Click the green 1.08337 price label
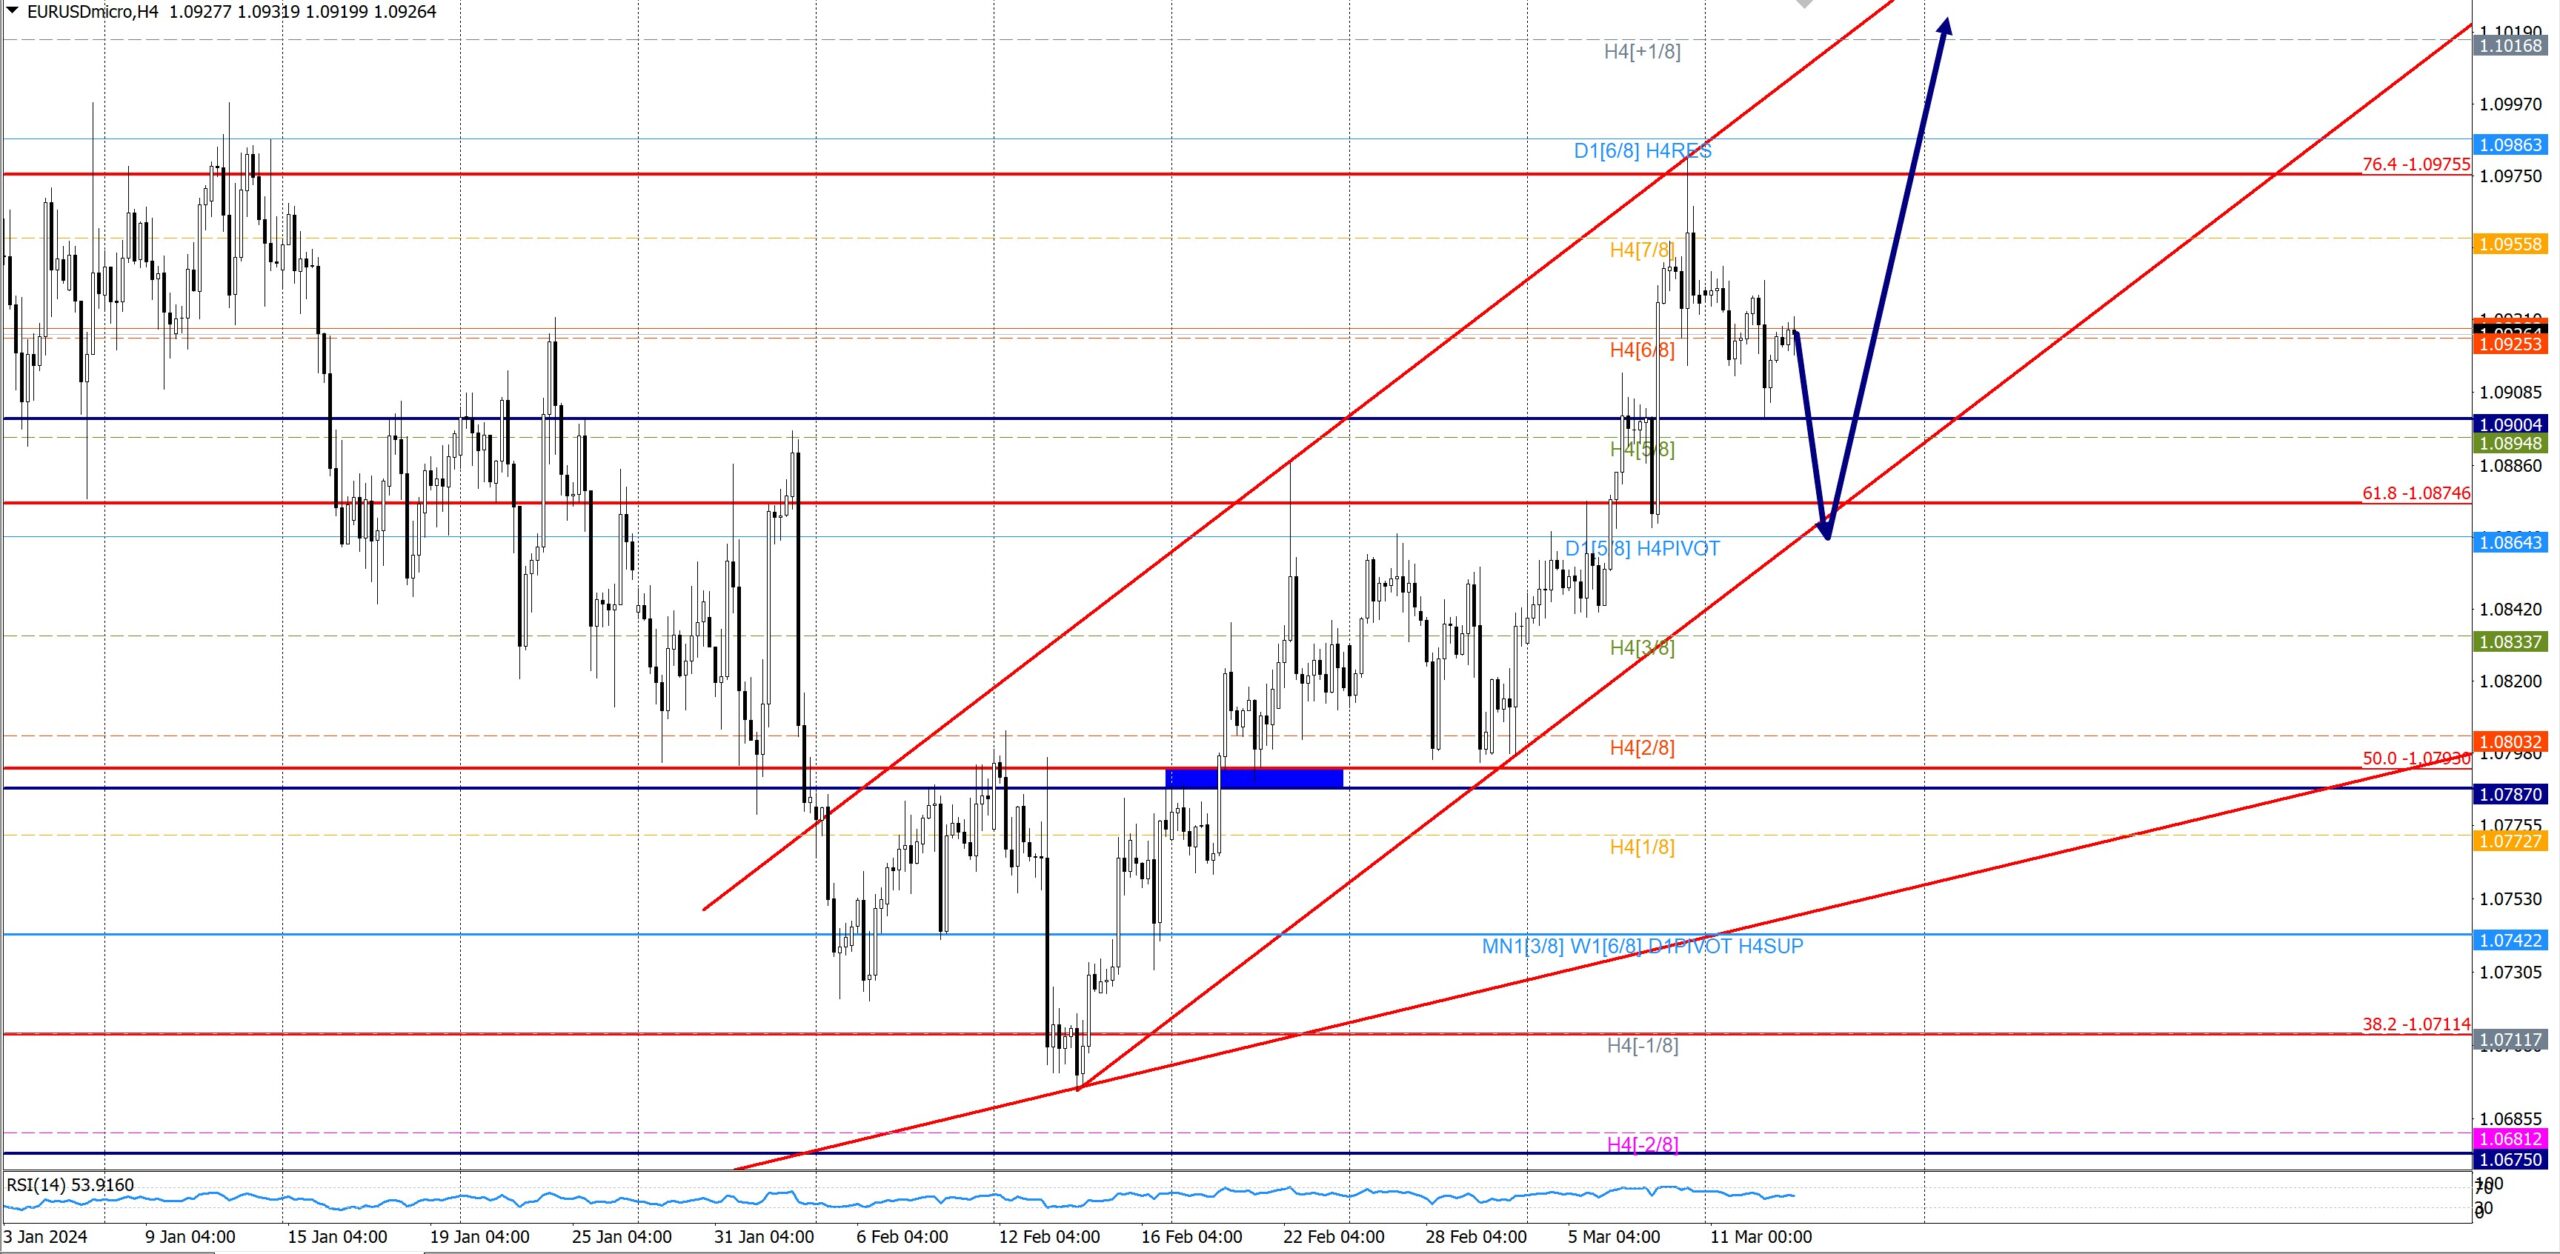This screenshot has height=1254, width=2560. [2511, 642]
